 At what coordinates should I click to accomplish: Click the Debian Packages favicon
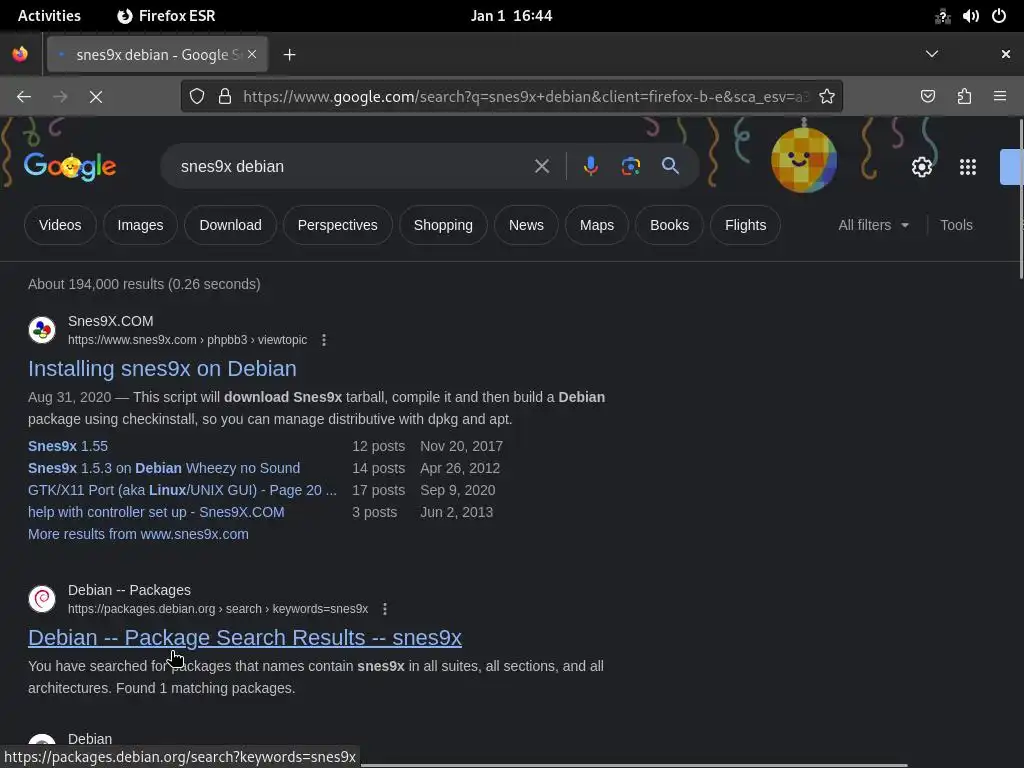pyautogui.click(x=42, y=599)
